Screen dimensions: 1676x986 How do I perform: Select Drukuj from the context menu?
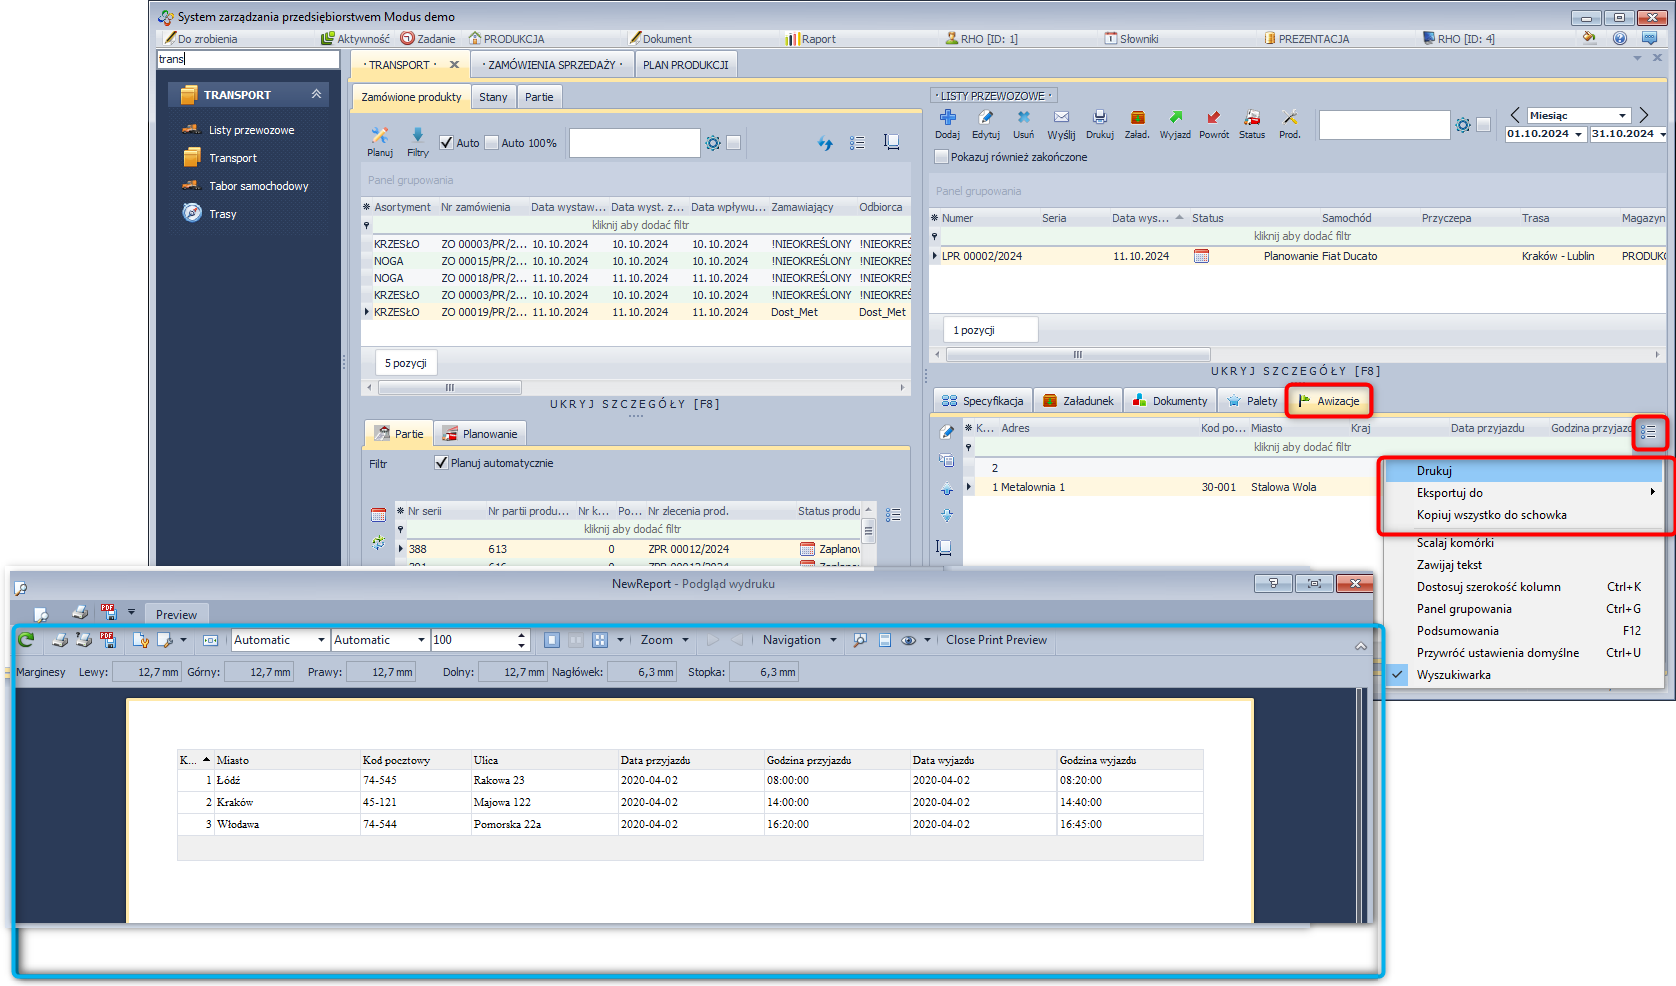[x=1434, y=471]
